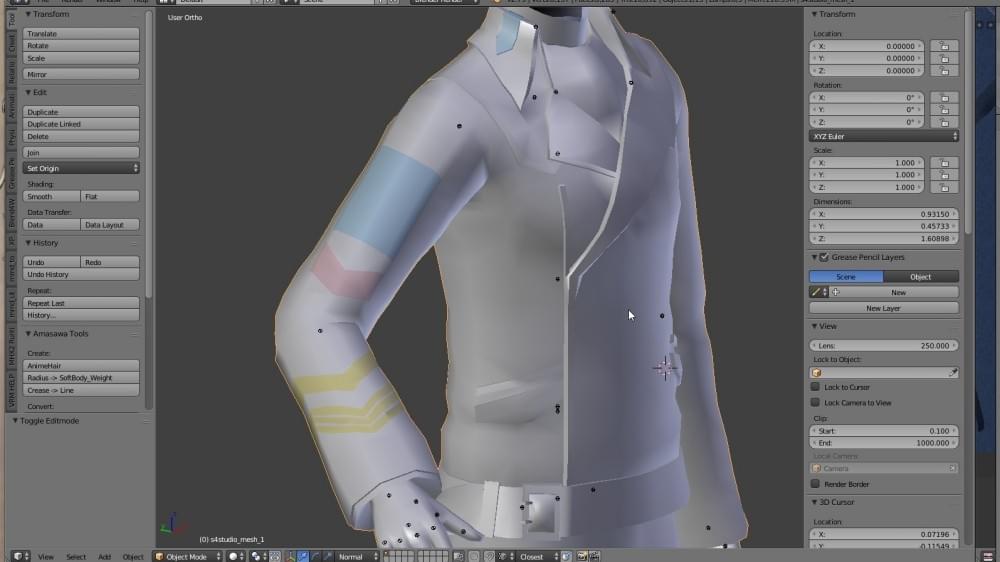Lock the Scale Z value

point(945,187)
